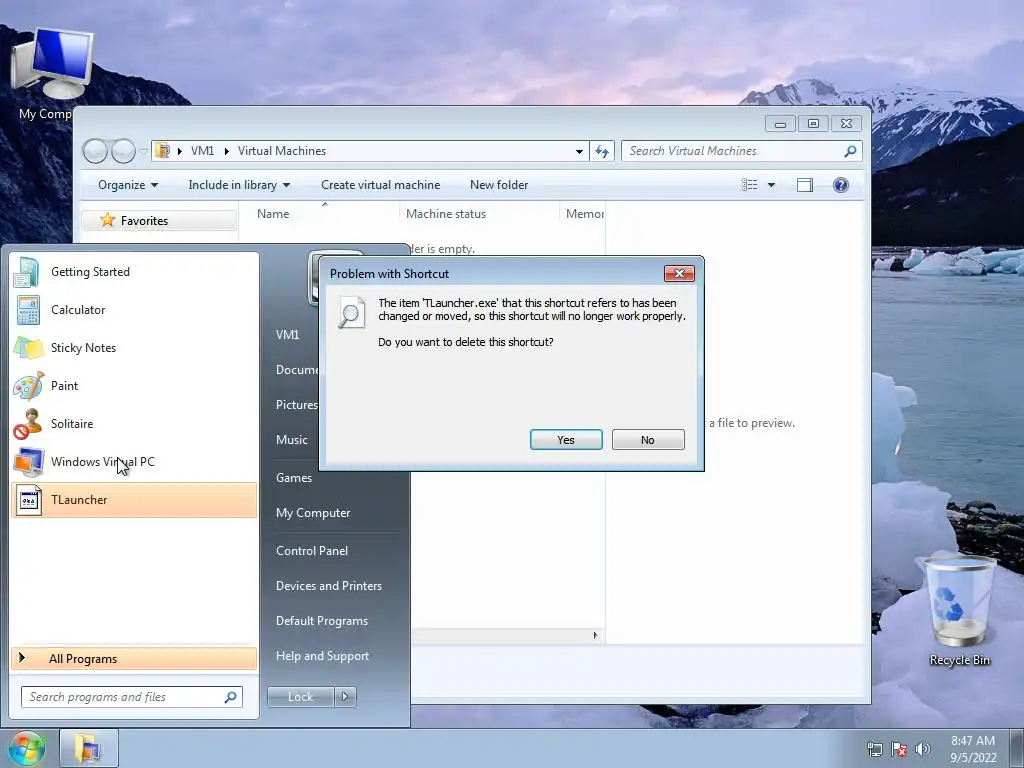1024x768 pixels.
Task: Click the TLauncher shortcut icon in Start menu
Action: point(28,500)
